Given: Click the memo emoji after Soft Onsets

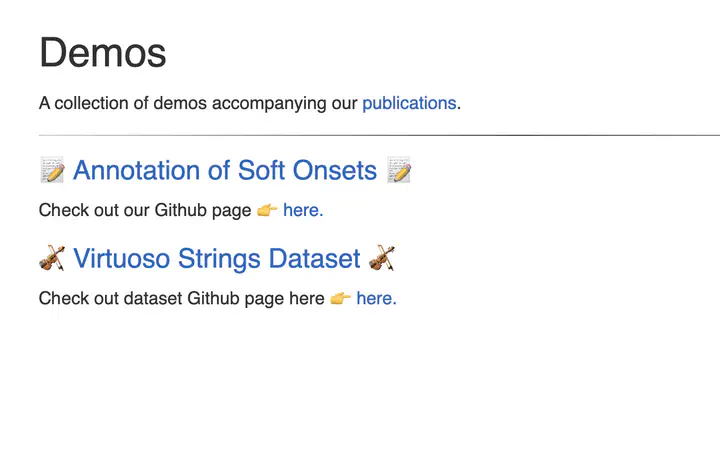Looking at the screenshot, I should pyautogui.click(x=399, y=171).
